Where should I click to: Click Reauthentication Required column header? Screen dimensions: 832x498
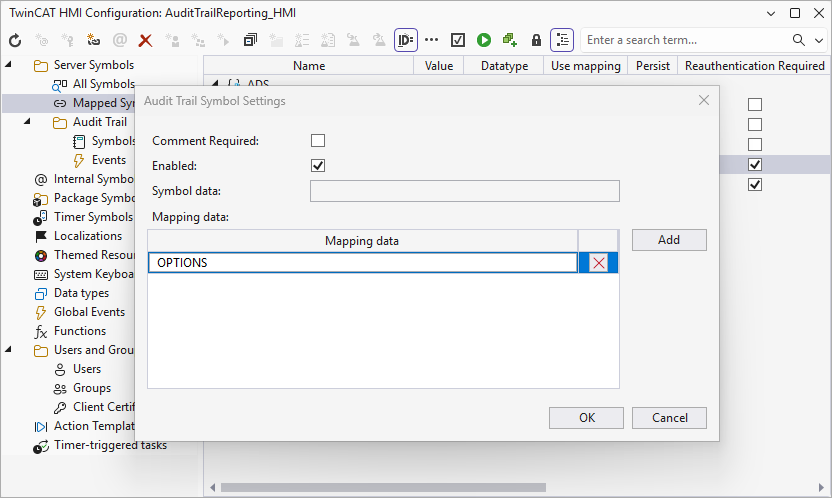coord(755,66)
